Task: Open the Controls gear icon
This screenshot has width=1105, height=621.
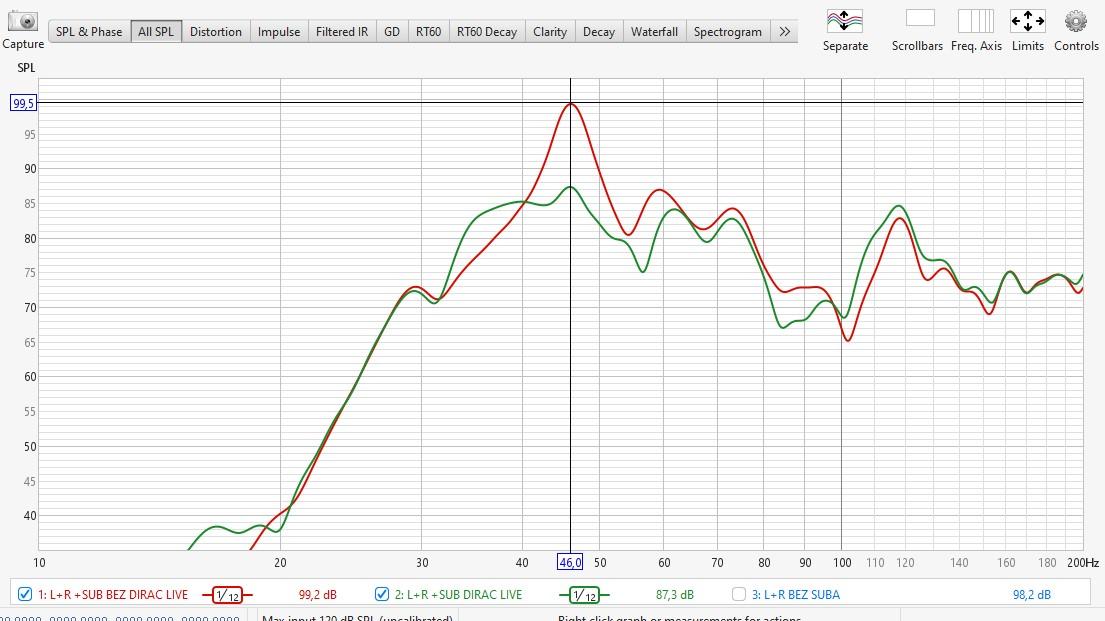Action: point(1076,21)
